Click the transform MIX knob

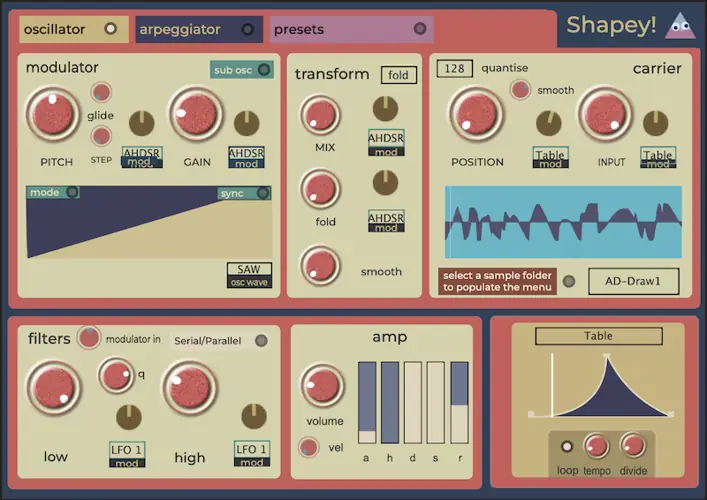pos(320,115)
